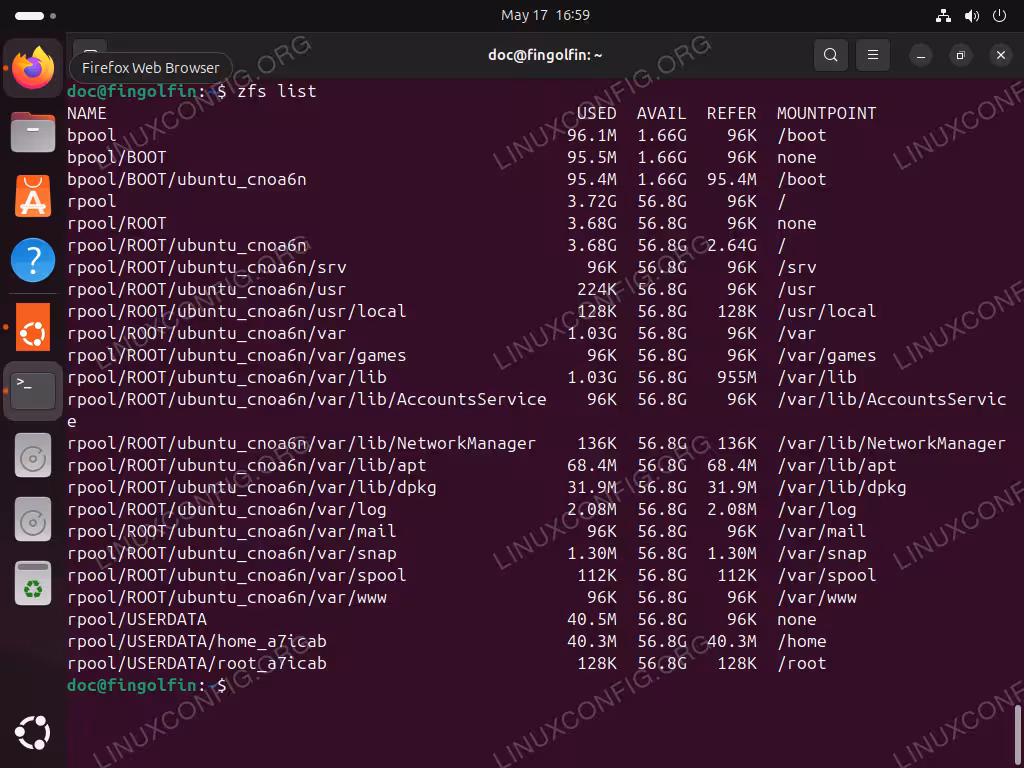Image resolution: width=1024 pixels, height=768 pixels.
Task: Open the clock showing May 17 16:59
Action: click(x=545, y=15)
